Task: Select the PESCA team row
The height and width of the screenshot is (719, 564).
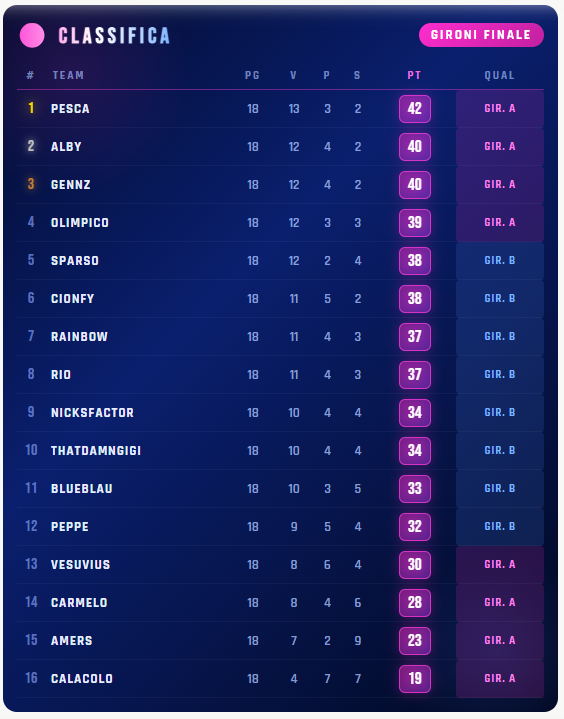Action: (x=280, y=109)
